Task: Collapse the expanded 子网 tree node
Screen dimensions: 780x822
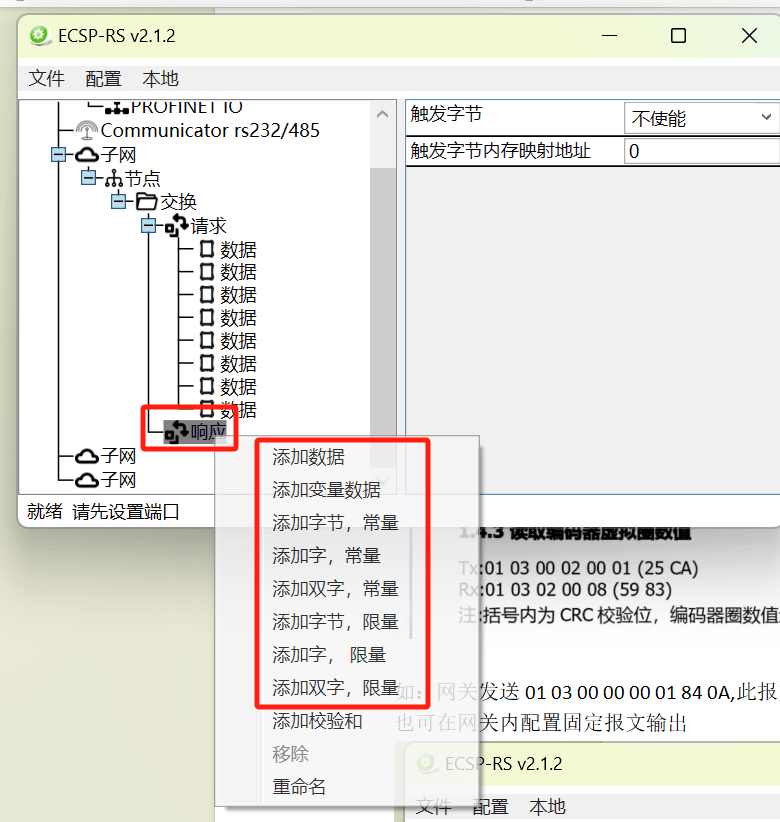Action: tap(59, 155)
